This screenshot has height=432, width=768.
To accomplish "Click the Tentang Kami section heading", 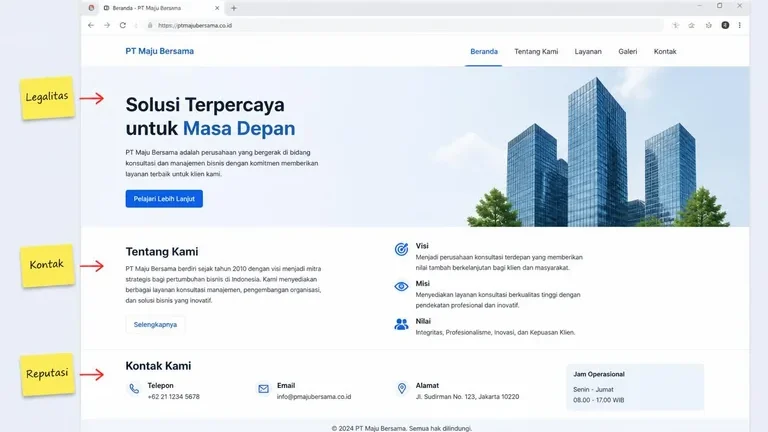I will coord(162,252).
